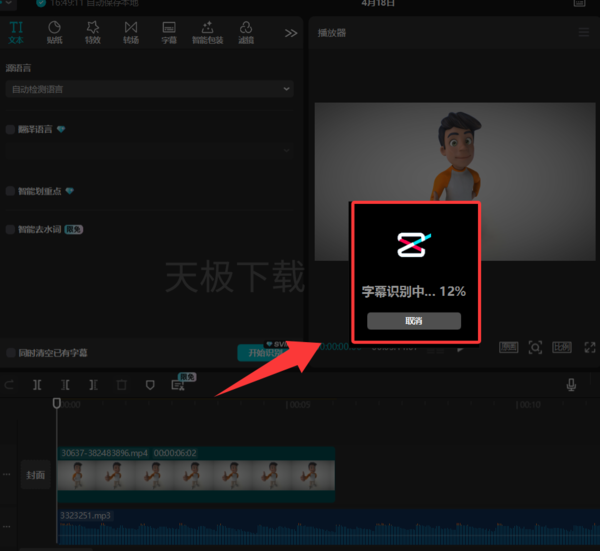
Task: Click the 播放器 panel title
Action: [x=332, y=33]
